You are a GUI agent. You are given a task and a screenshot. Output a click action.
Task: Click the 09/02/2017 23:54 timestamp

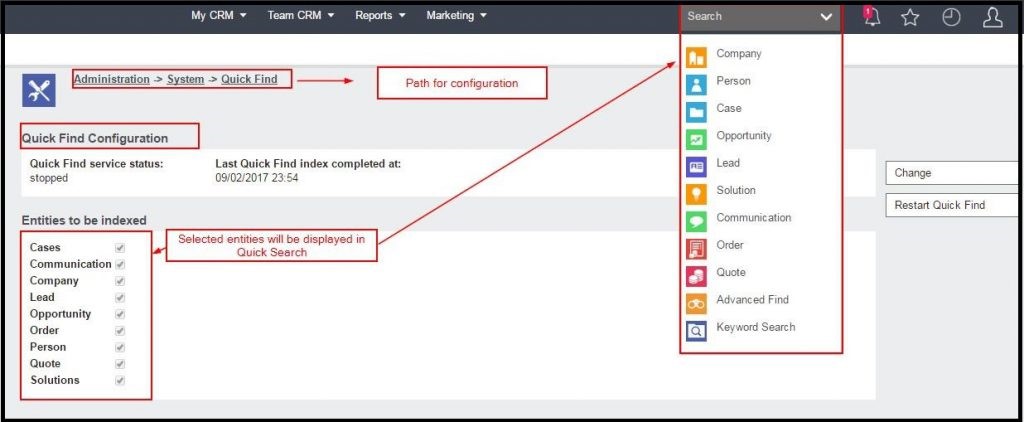click(x=257, y=178)
